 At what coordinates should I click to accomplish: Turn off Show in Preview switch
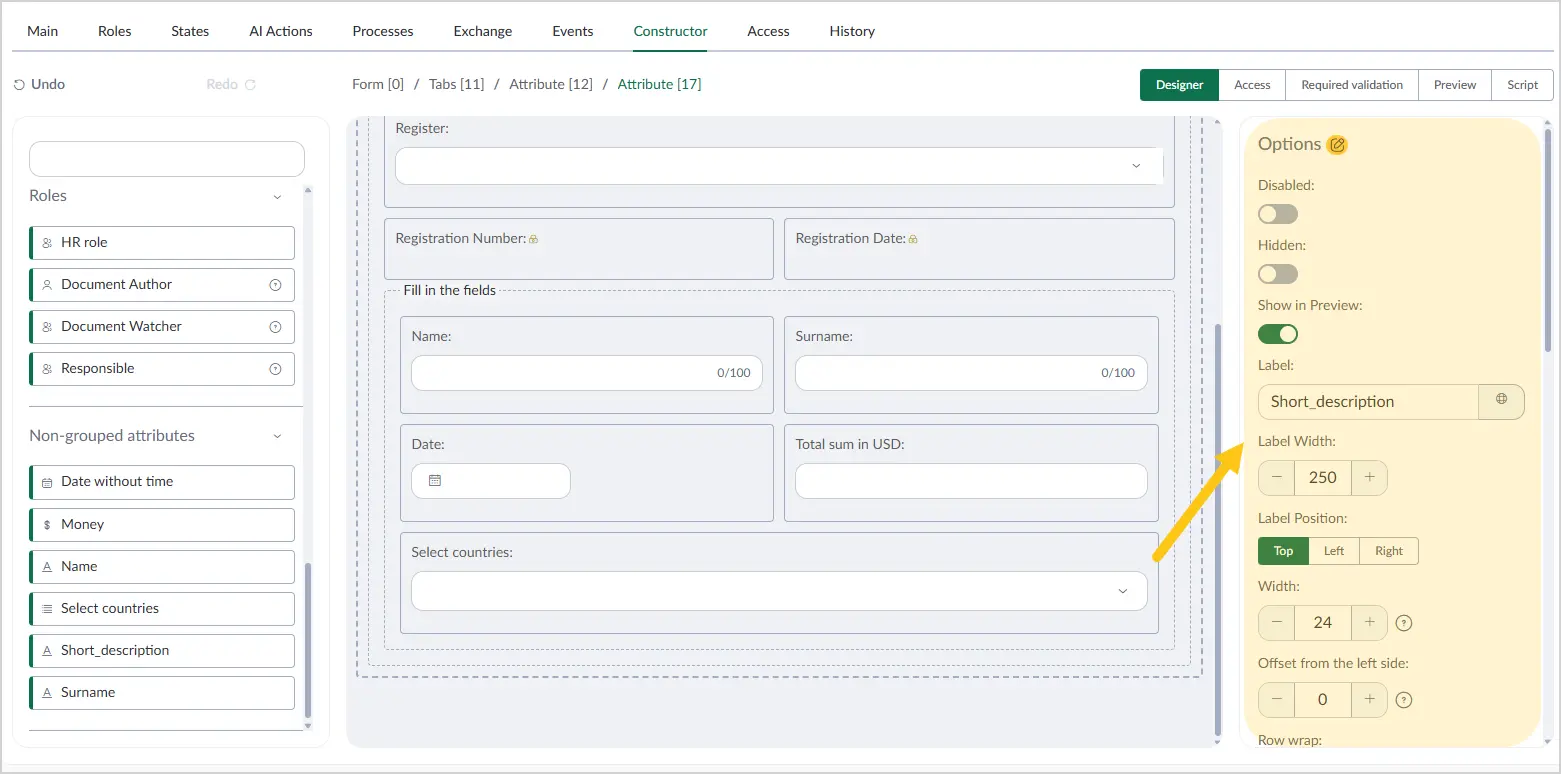click(1278, 334)
